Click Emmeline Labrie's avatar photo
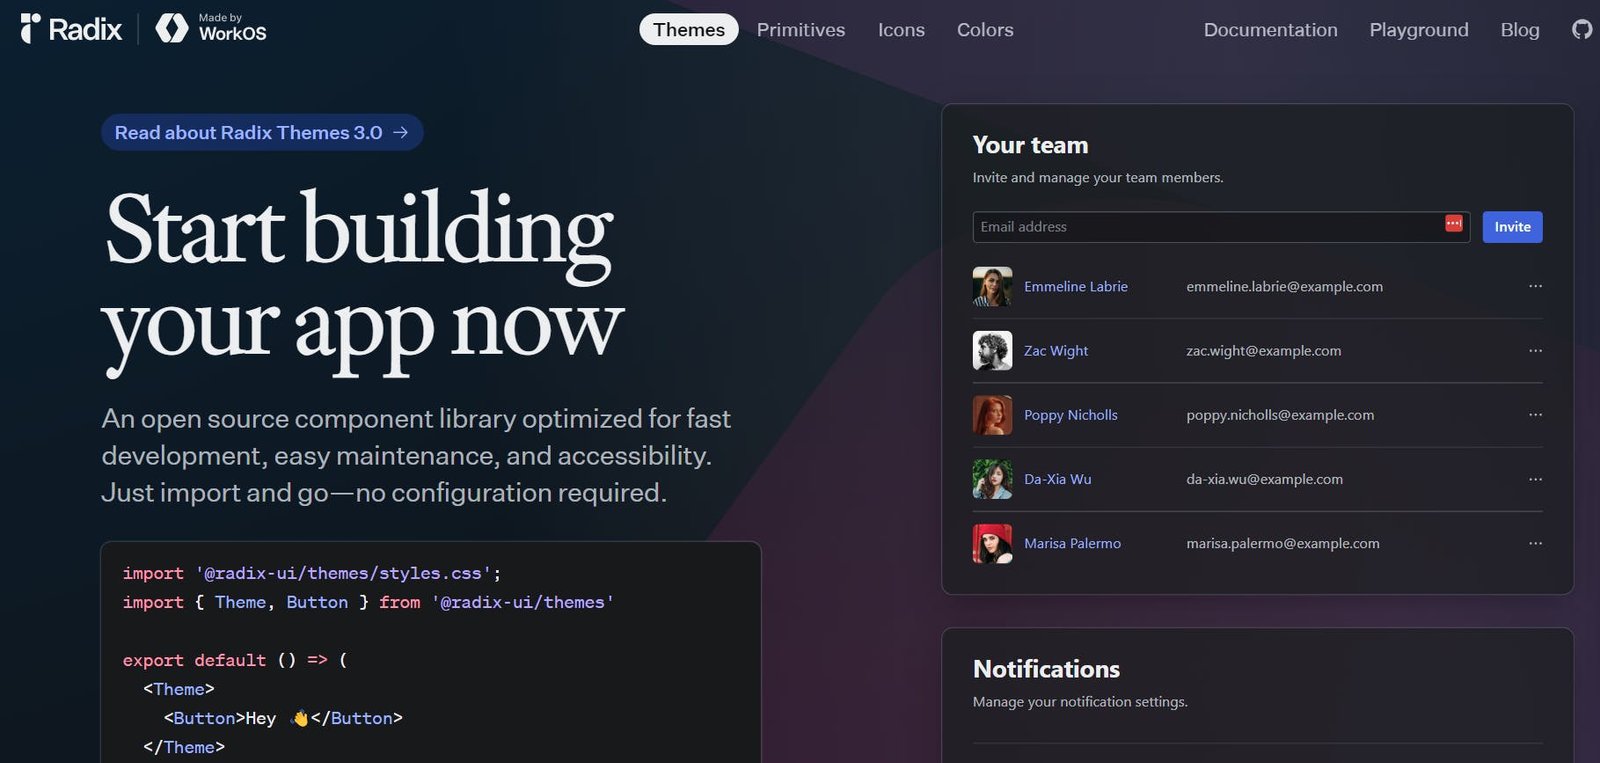 coord(991,286)
